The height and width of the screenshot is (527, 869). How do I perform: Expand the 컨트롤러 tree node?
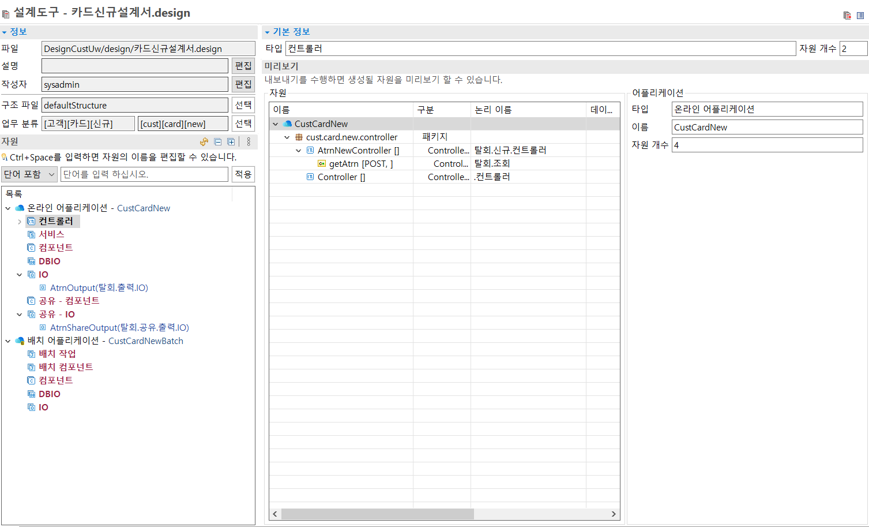click(20, 221)
